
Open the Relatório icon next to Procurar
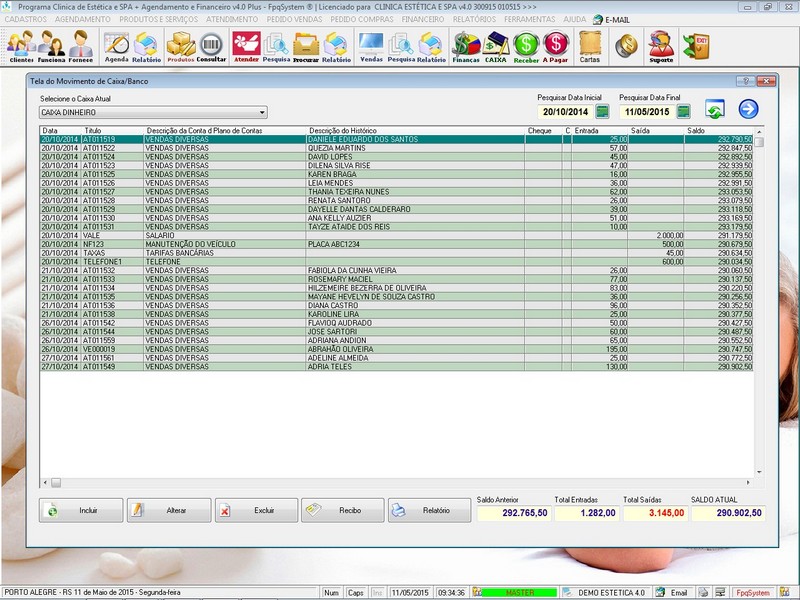[336, 47]
